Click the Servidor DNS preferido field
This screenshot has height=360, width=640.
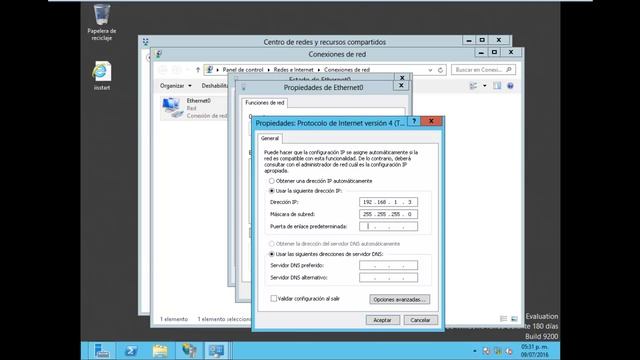click(x=388, y=265)
